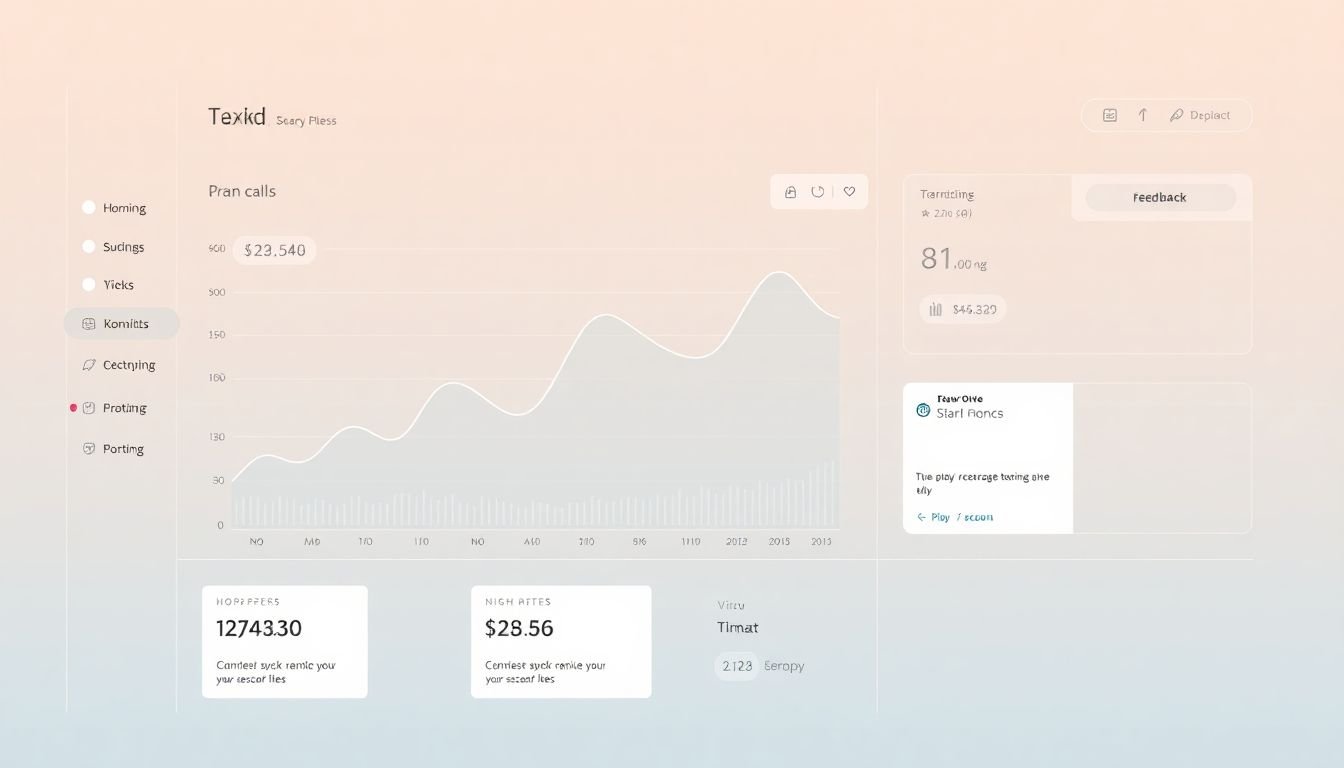Click the up arrow icon in top toolbar
Screen dimensions: 1344x768
coord(1142,115)
